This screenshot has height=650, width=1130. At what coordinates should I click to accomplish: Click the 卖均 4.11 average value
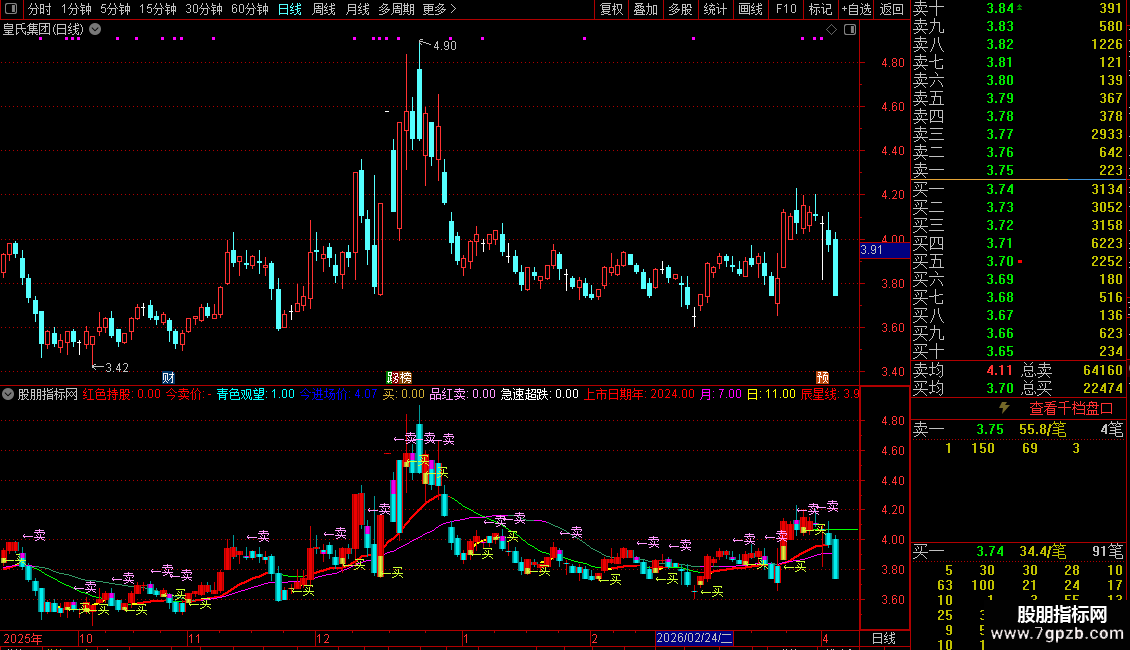click(1000, 370)
